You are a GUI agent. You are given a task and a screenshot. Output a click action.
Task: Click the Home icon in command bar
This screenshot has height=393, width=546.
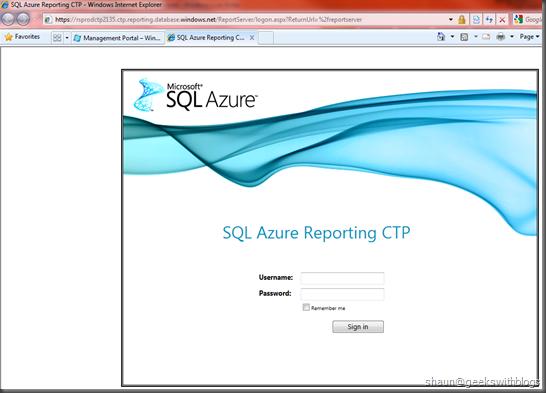[441, 36]
